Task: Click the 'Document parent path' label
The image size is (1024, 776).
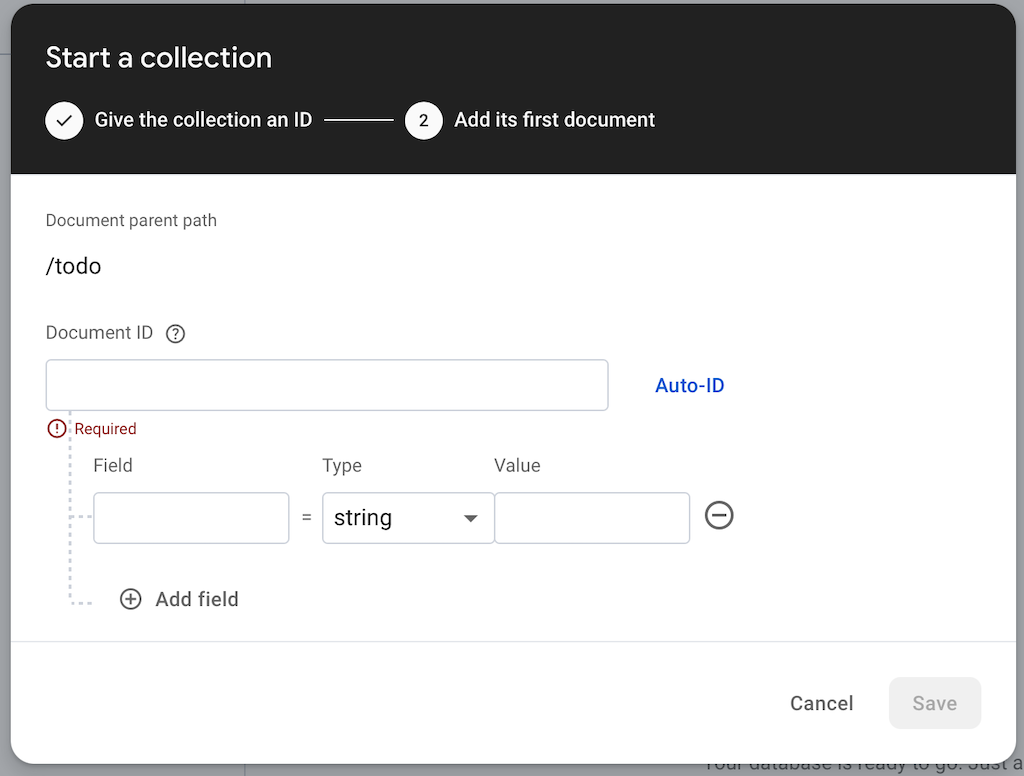Action: pos(131,220)
